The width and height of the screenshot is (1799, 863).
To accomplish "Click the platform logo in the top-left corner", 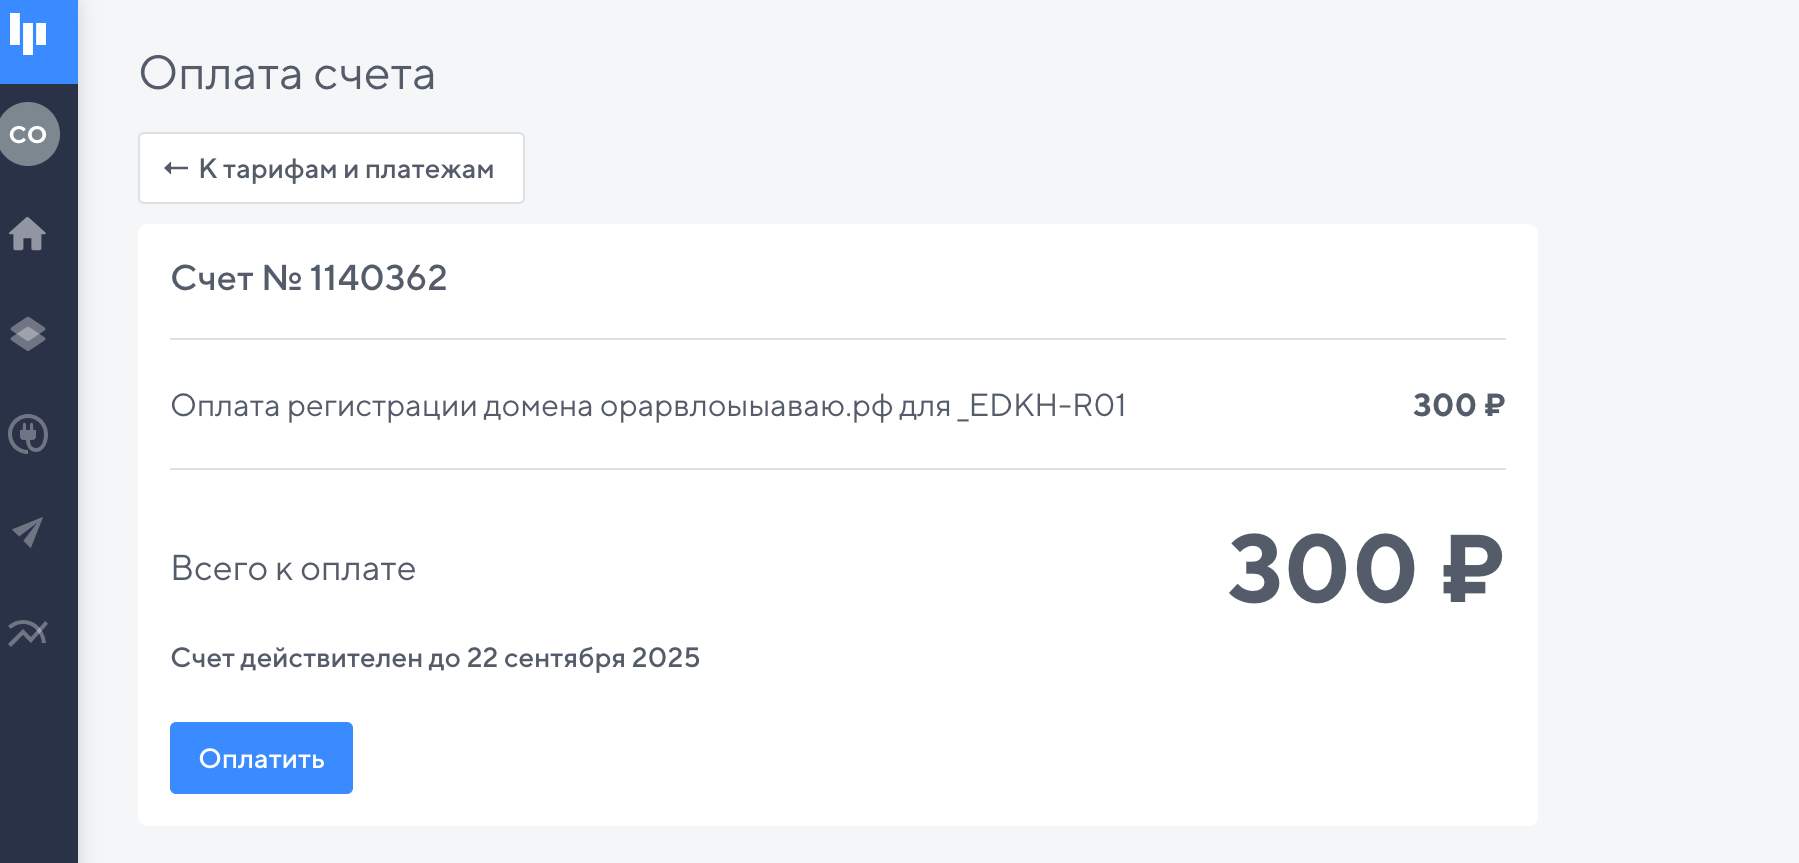I will click(29, 35).
